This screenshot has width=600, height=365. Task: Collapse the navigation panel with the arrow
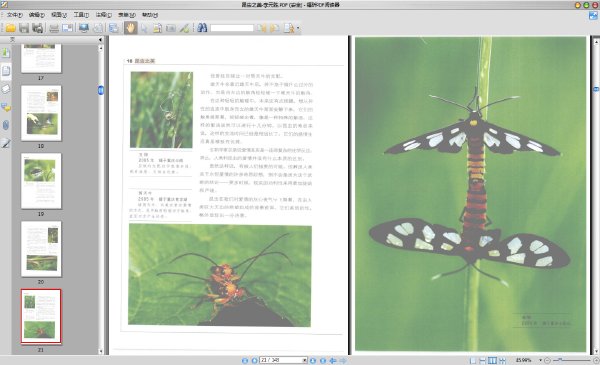point(101,39)
